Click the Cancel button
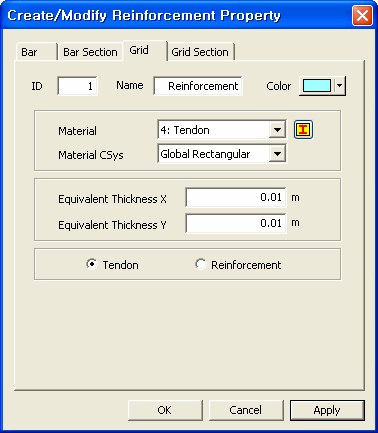The height and width of the screenshot is (433, 378). click(x=246, y=410)
